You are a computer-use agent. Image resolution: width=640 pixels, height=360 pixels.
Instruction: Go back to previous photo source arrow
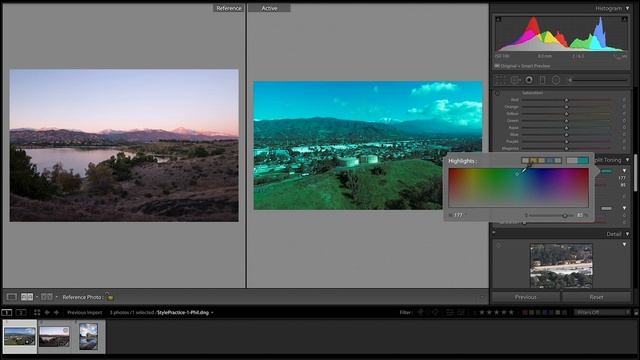pos(47,312)
